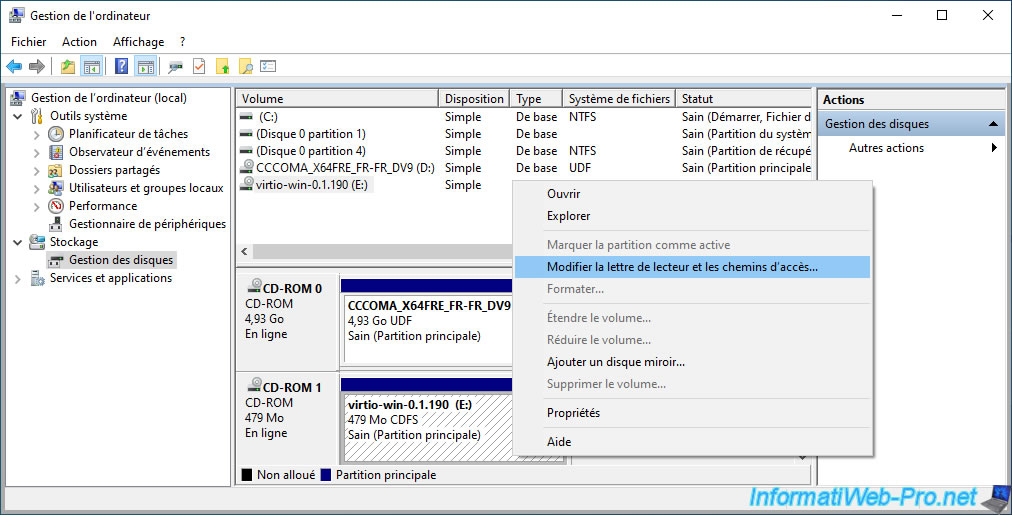Click the Up one level folder icon
The image size is (1012, 515).
[x=68, y=66]
